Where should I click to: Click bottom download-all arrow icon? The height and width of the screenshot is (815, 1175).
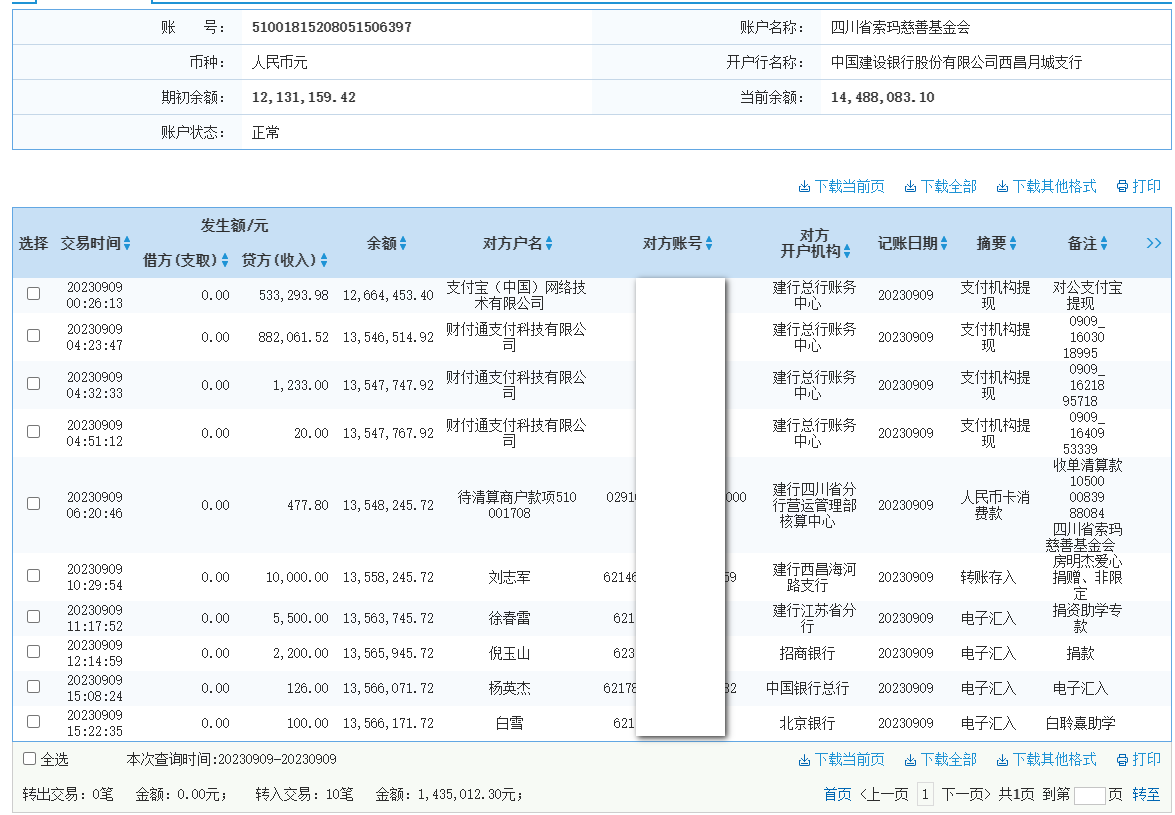point(910,760)
